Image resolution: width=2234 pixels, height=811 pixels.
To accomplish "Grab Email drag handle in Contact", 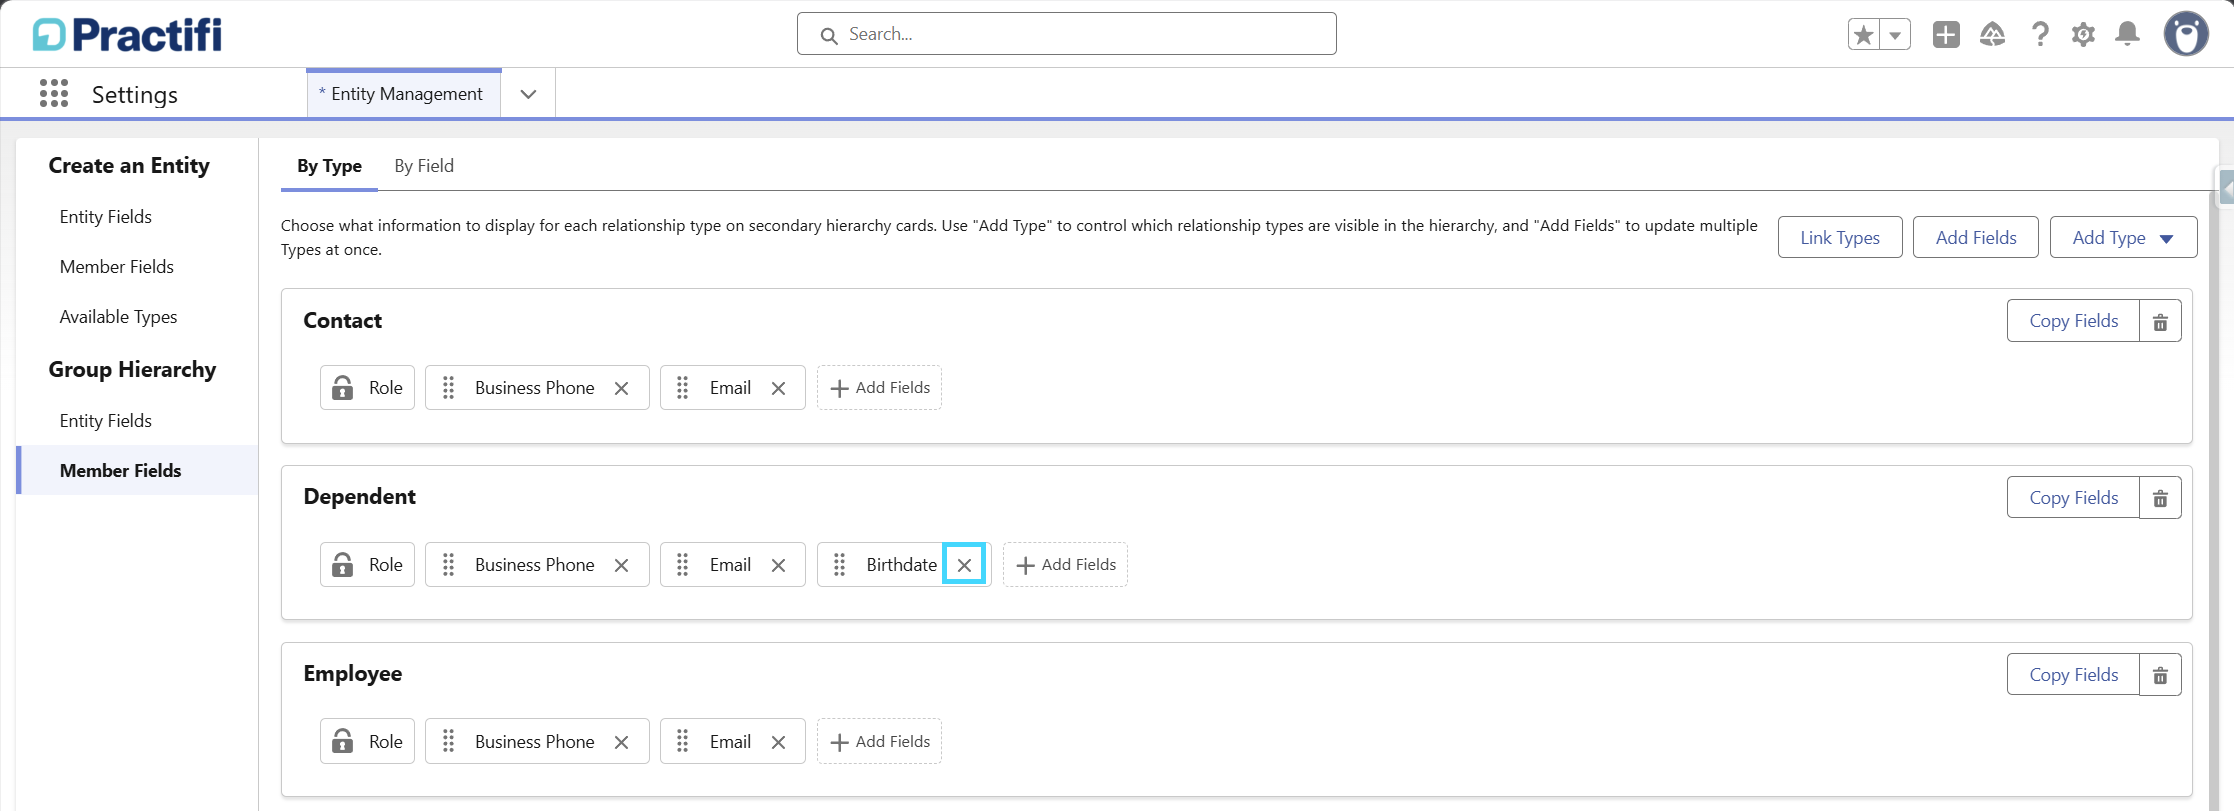I will coord(683,388).
